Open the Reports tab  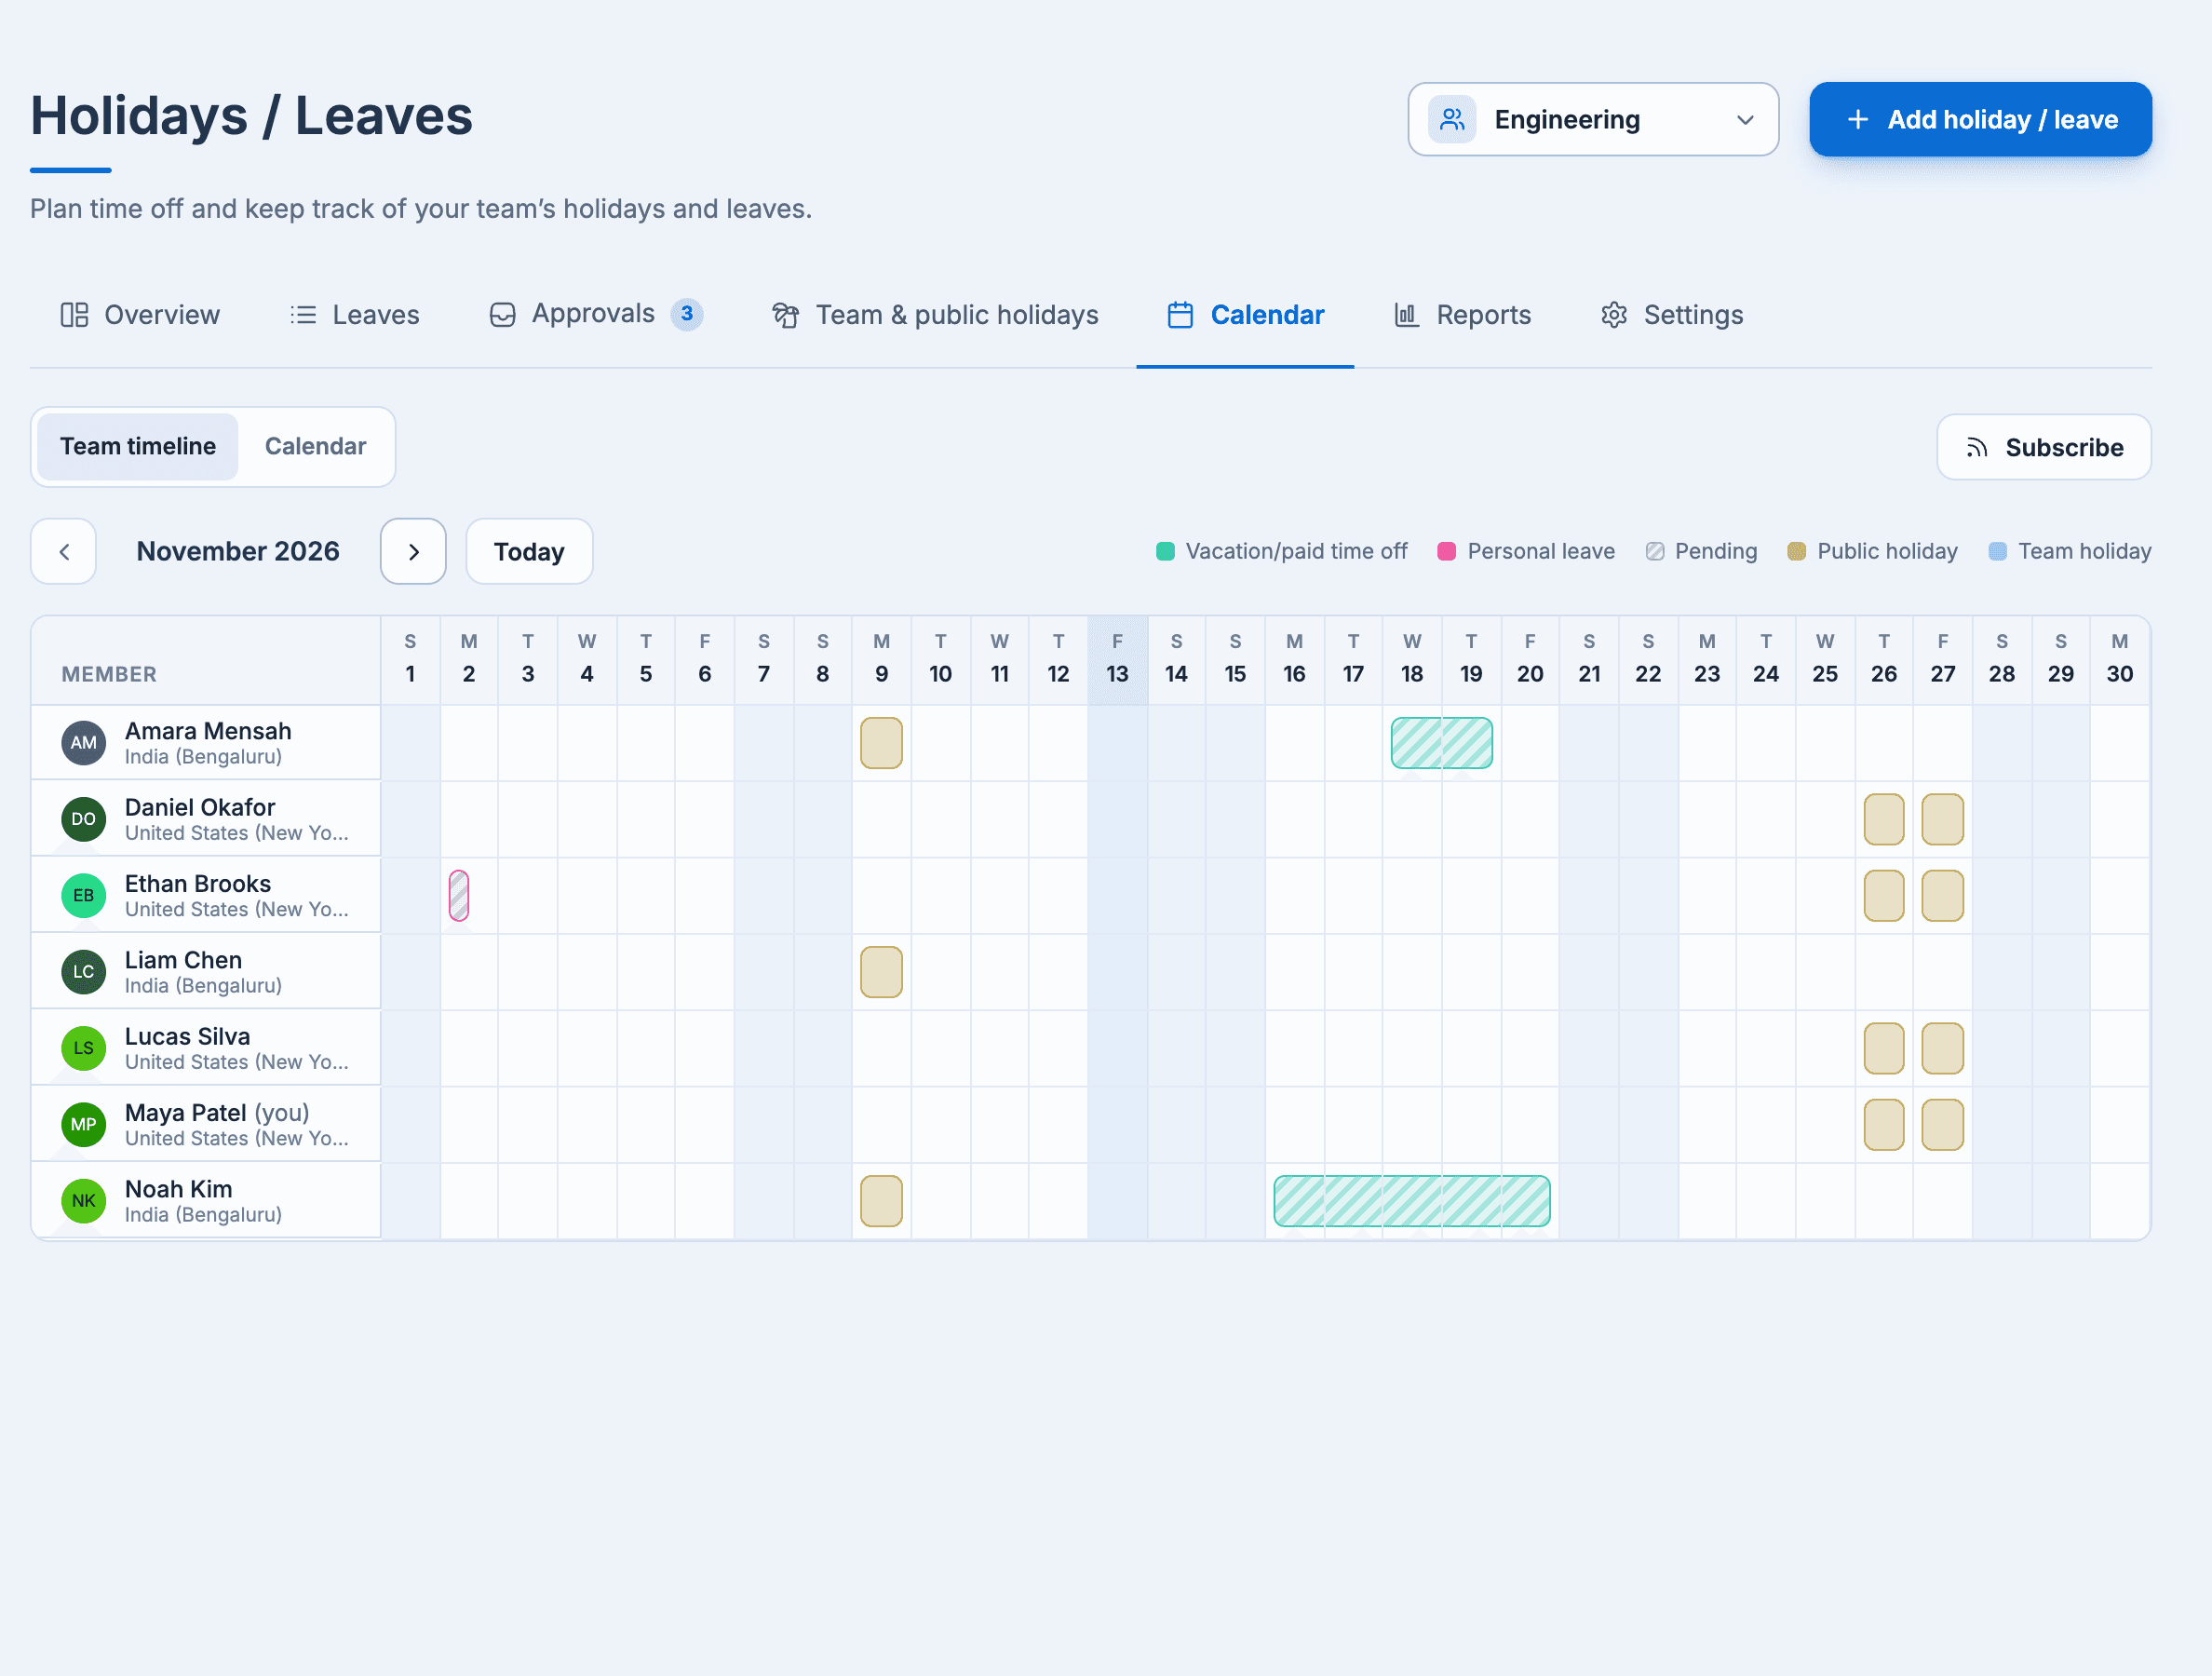(1462, 315)
